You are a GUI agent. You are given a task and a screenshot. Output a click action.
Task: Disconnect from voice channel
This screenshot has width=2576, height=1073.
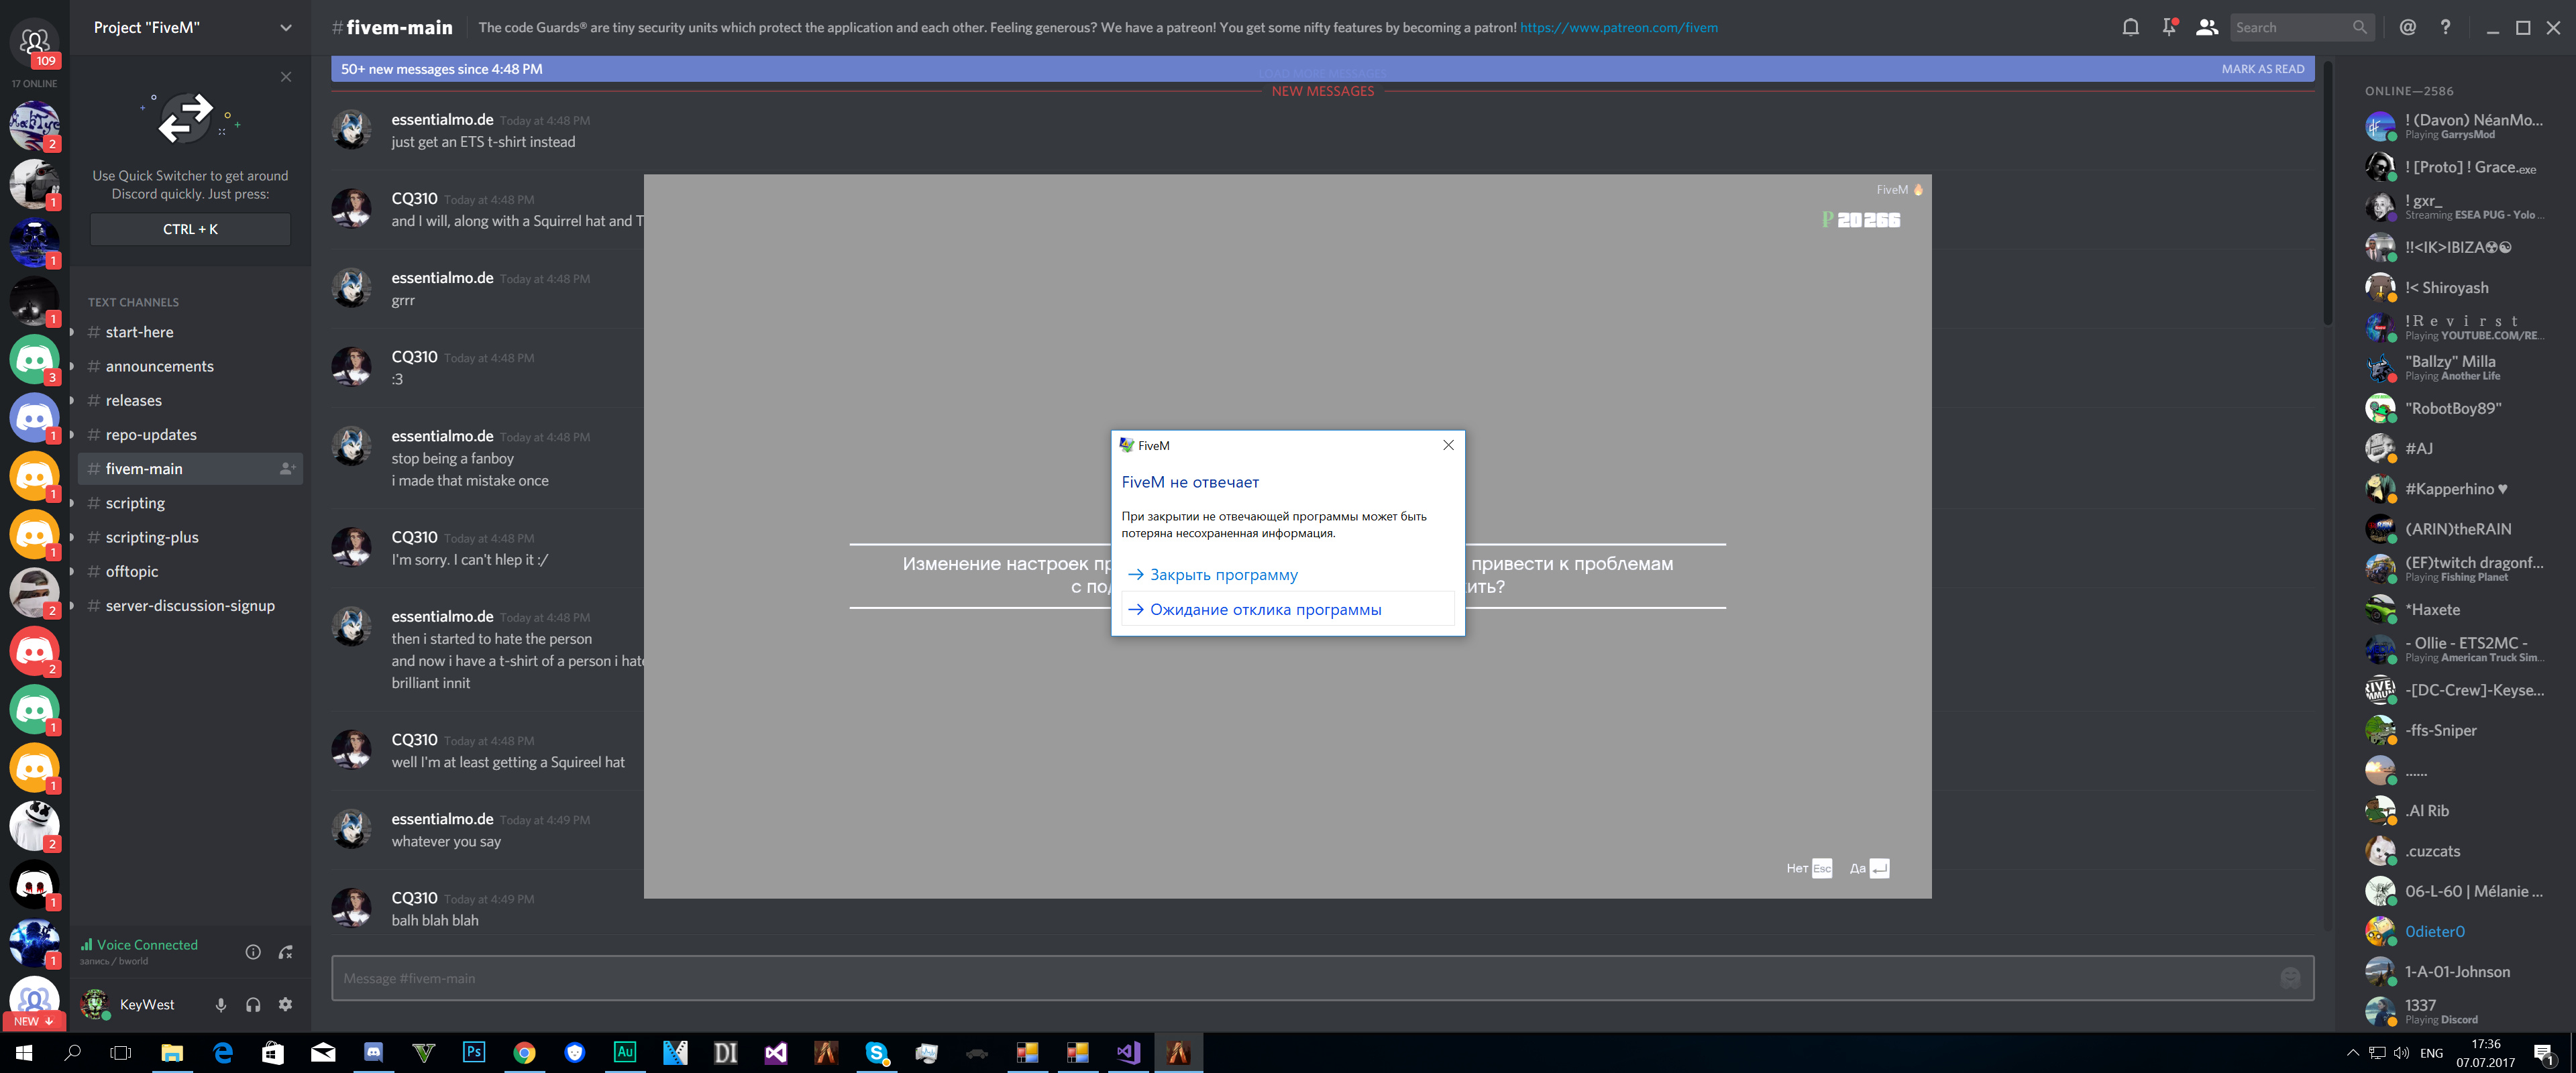click(286, 952)
